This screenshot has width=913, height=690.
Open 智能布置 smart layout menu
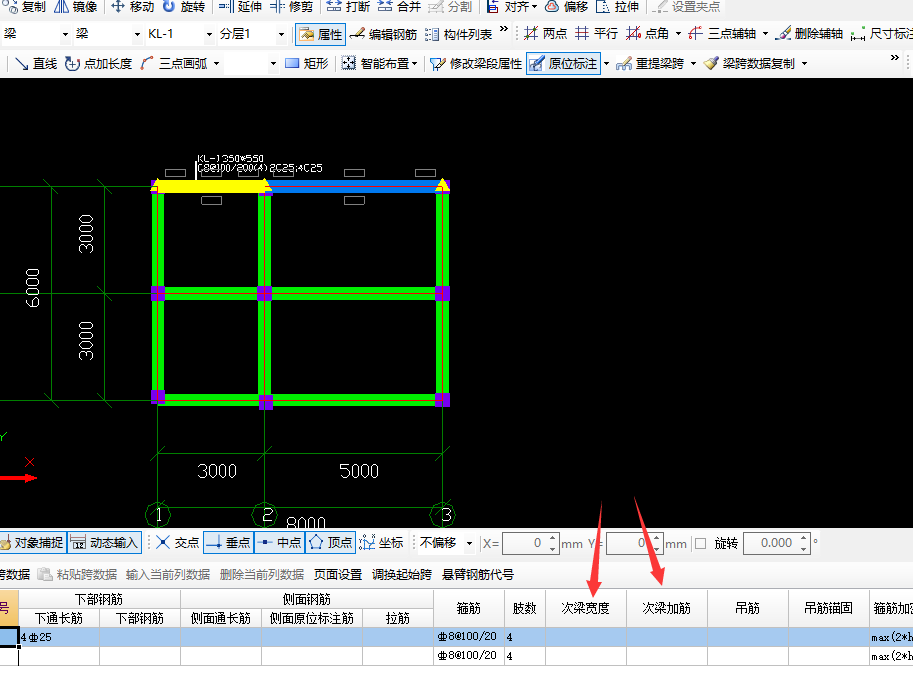click(x=379, y=63)
